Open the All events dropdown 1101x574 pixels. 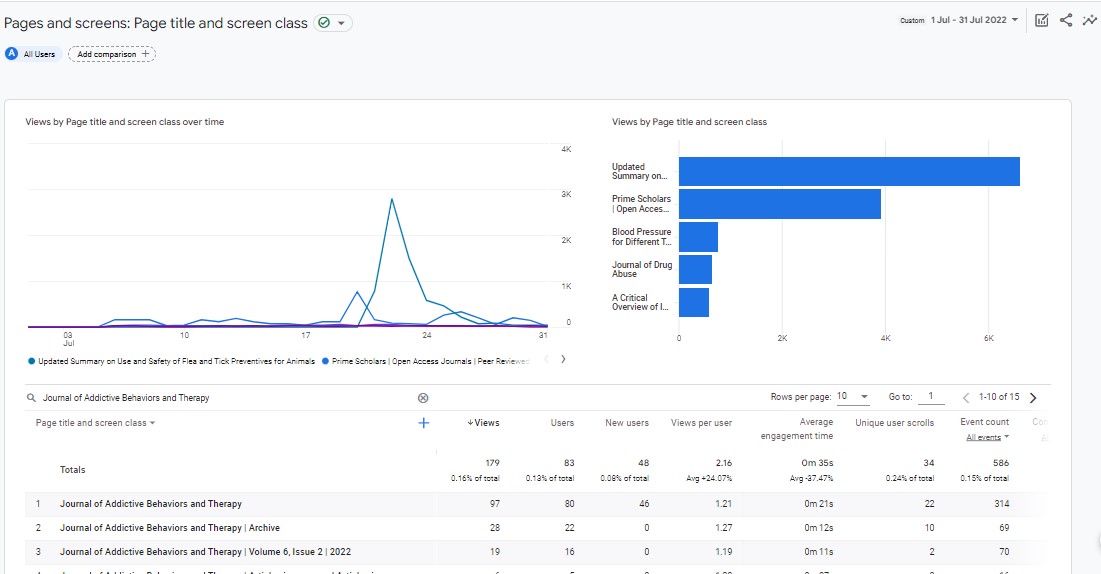[x=988, y=437]
